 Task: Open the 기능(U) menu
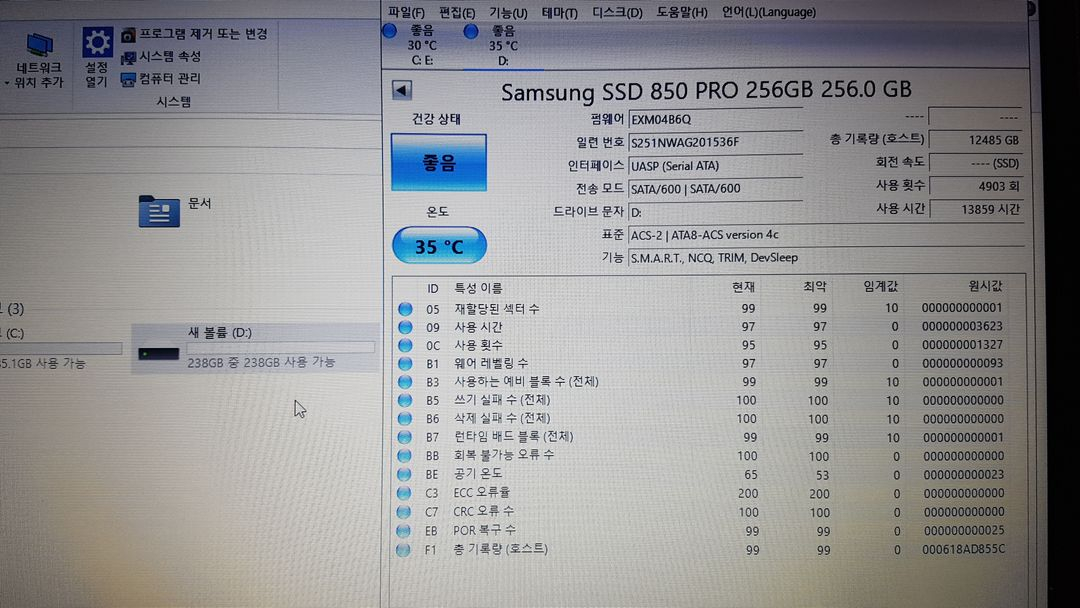508,12
